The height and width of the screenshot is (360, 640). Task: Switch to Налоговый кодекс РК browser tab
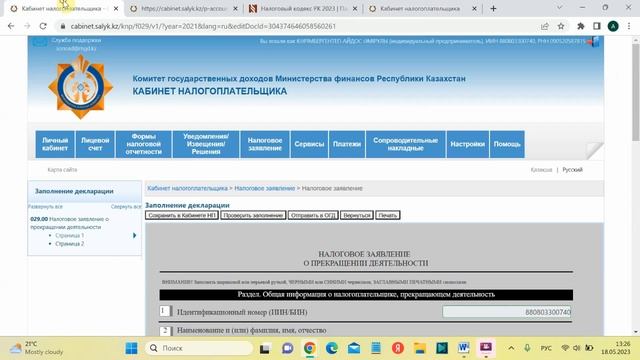303,9
